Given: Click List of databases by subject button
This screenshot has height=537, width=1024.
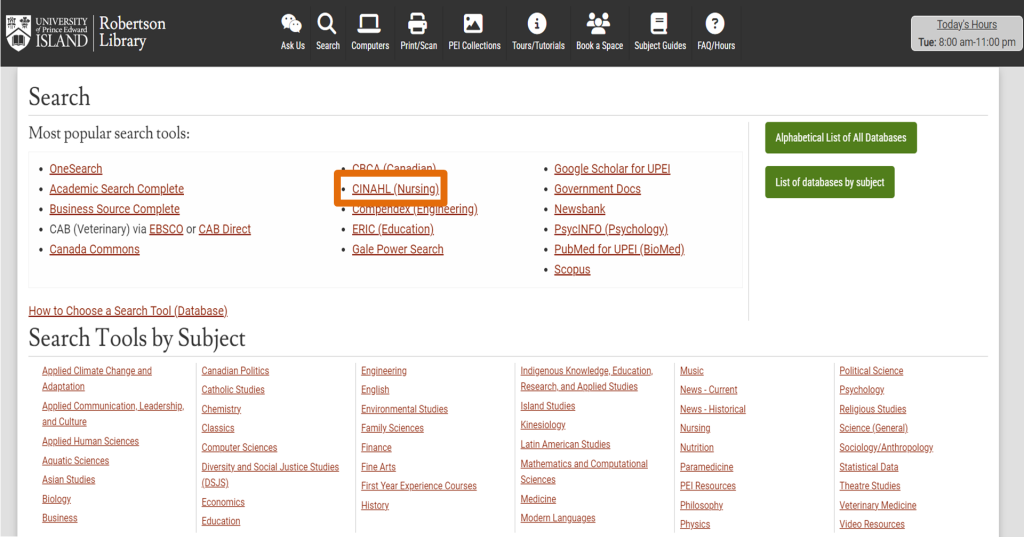Looking at the screenshot, I should pyautogui.click(x=829, y=182).
